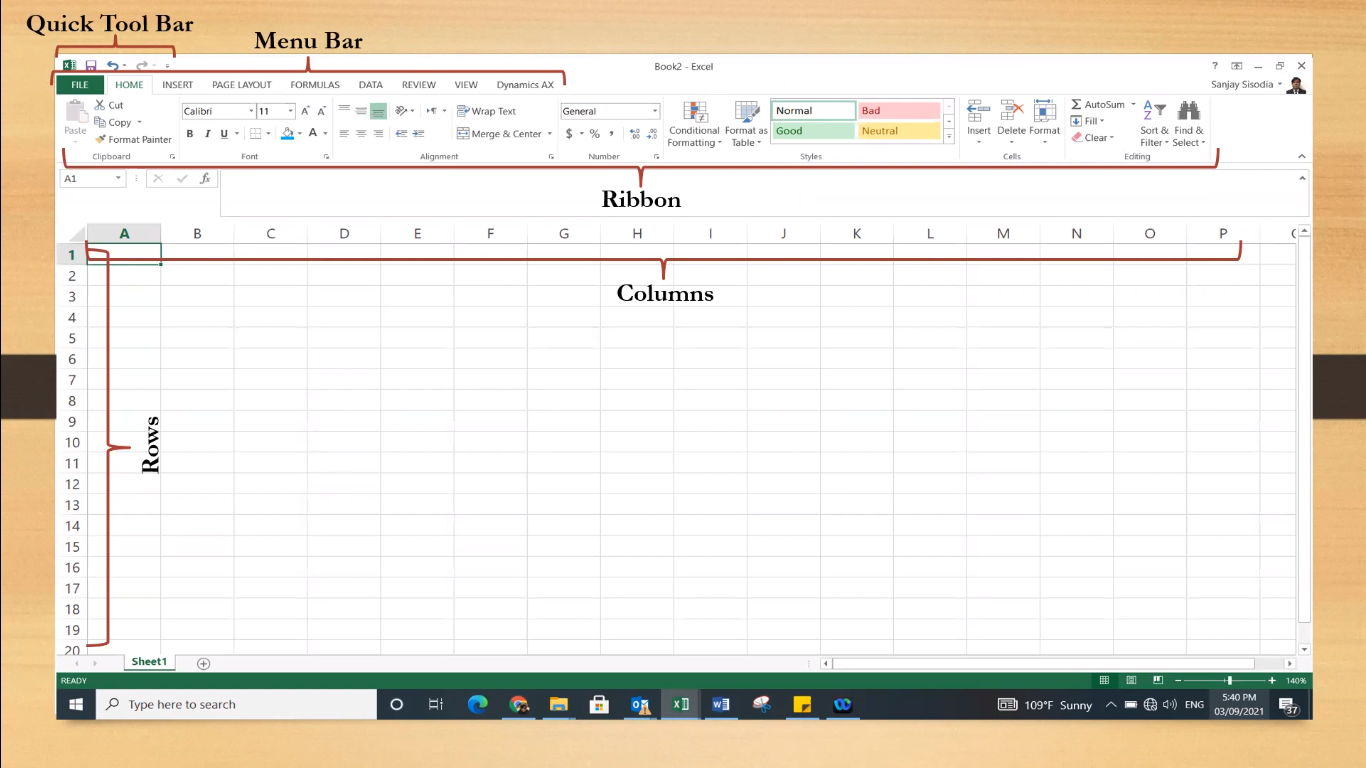
Task: Click the Percent Style icon
Action: click(x=594, y=134)
